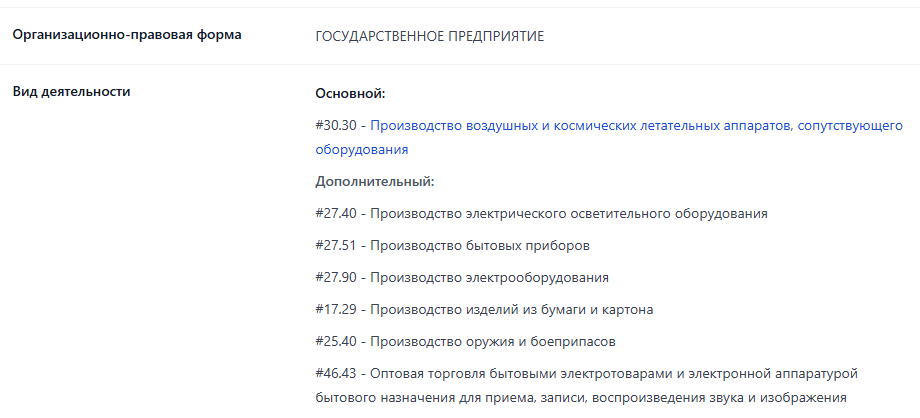The image size is (920, 418).
Task: Click the #27.90 activity code
Action: pos(336,277)
